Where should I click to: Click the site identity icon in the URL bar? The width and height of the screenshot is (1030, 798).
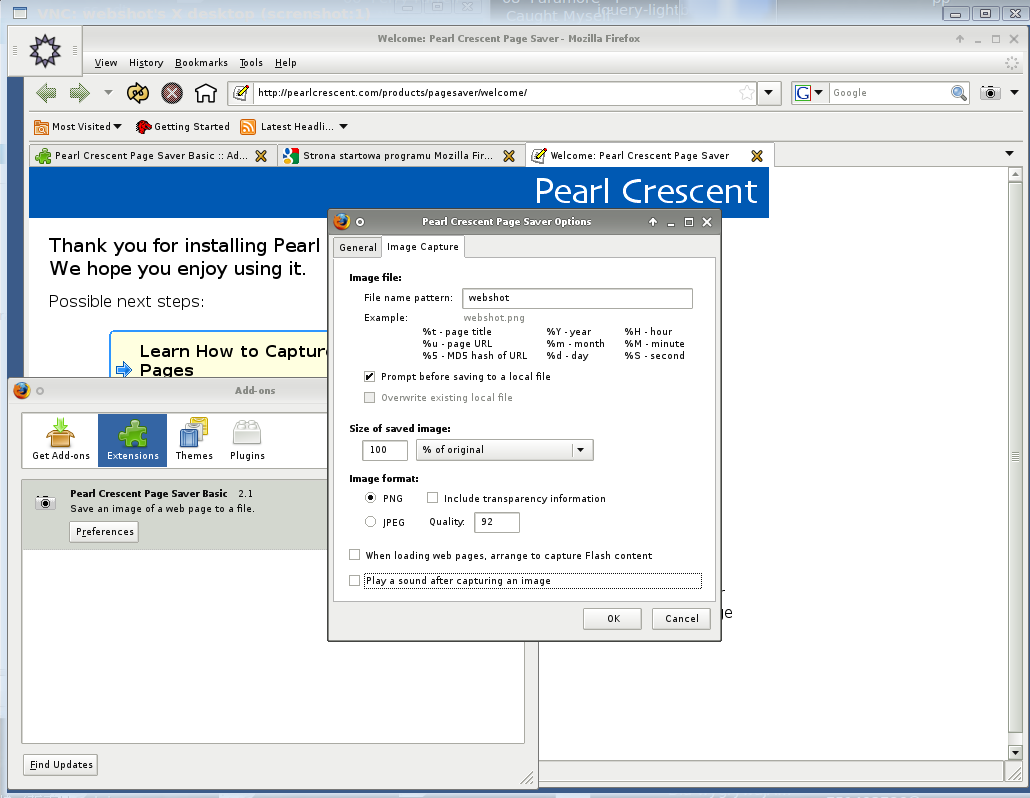tap(241, 93)
